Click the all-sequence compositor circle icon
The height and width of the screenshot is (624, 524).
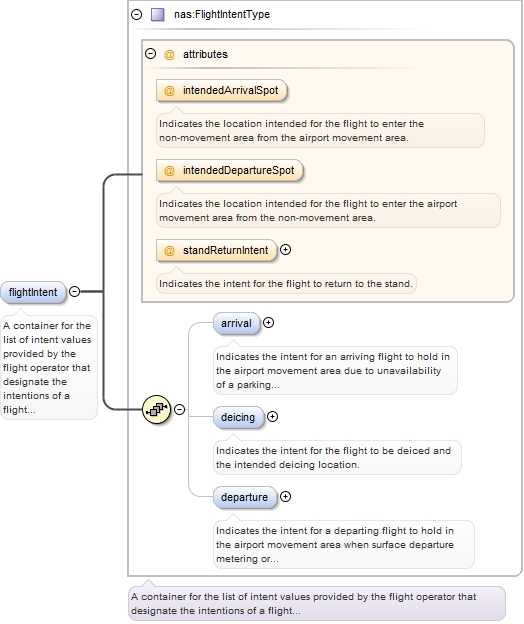(x=156, y=409)
